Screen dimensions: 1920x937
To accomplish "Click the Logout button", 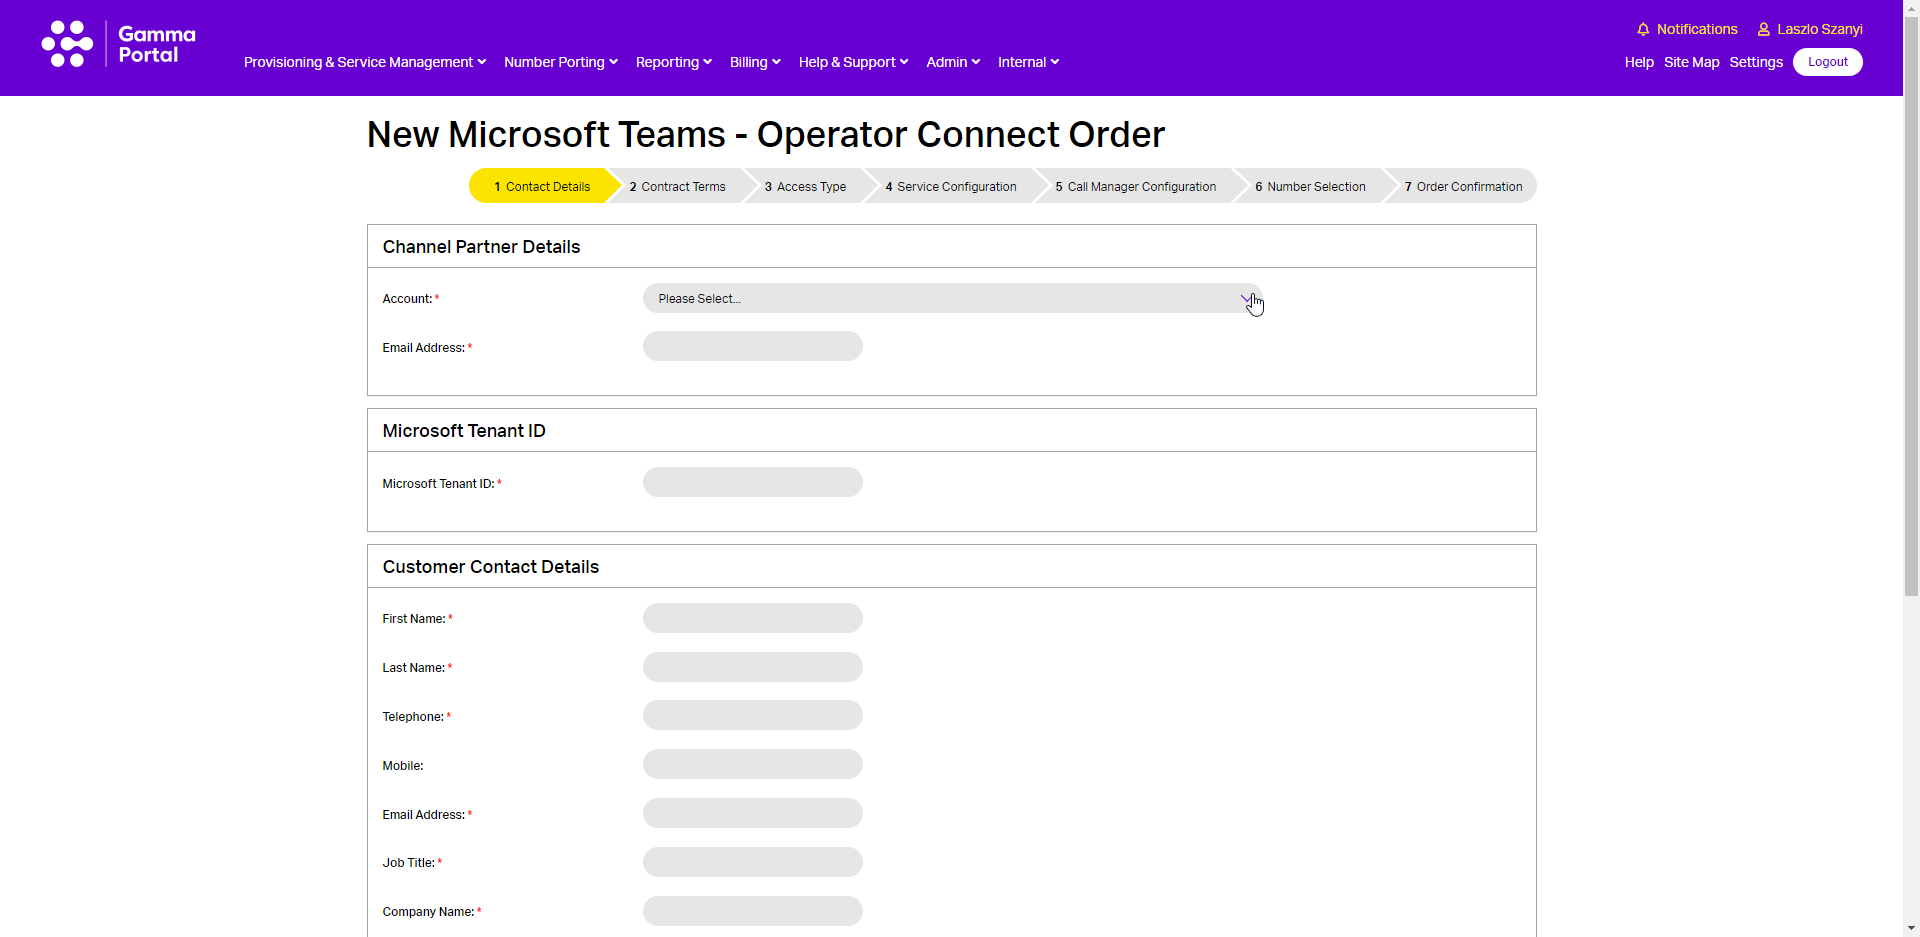I will pyautogui.click(x=1827, y=62).
